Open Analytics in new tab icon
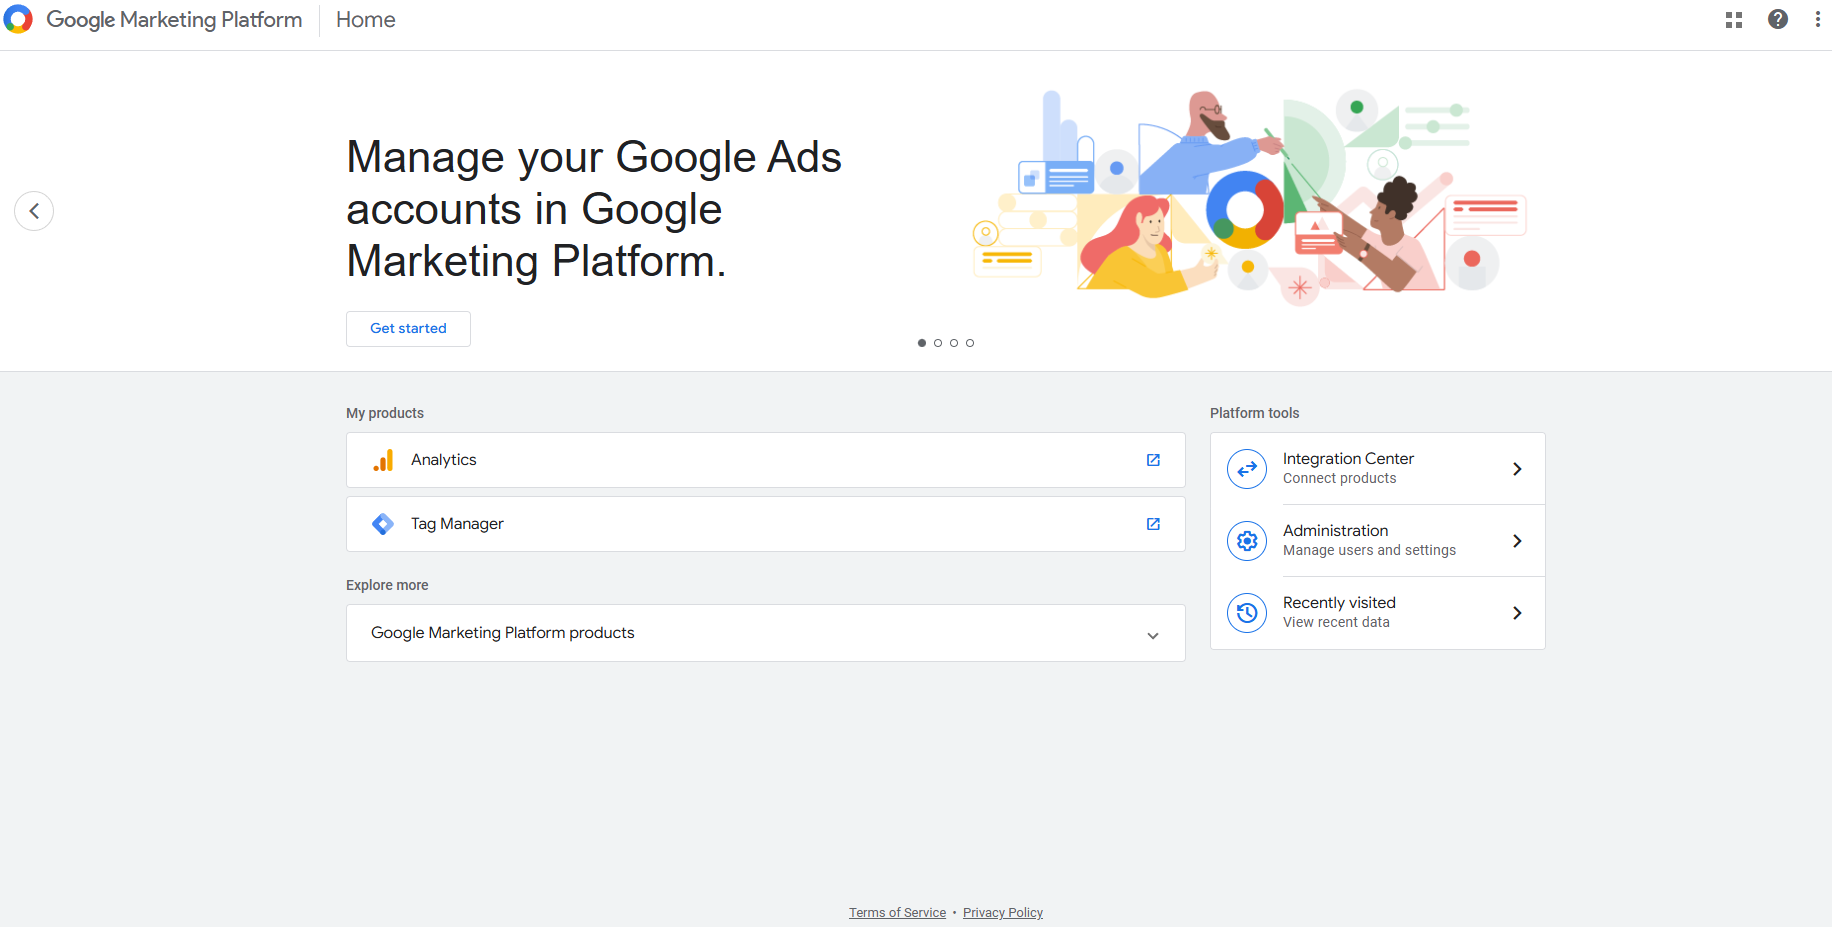1832x927 pixels. coord(1153,460)
